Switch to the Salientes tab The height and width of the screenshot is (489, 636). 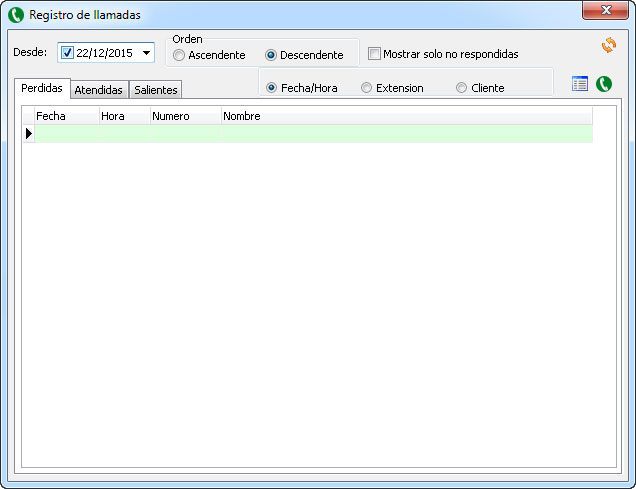pos(156,90)
